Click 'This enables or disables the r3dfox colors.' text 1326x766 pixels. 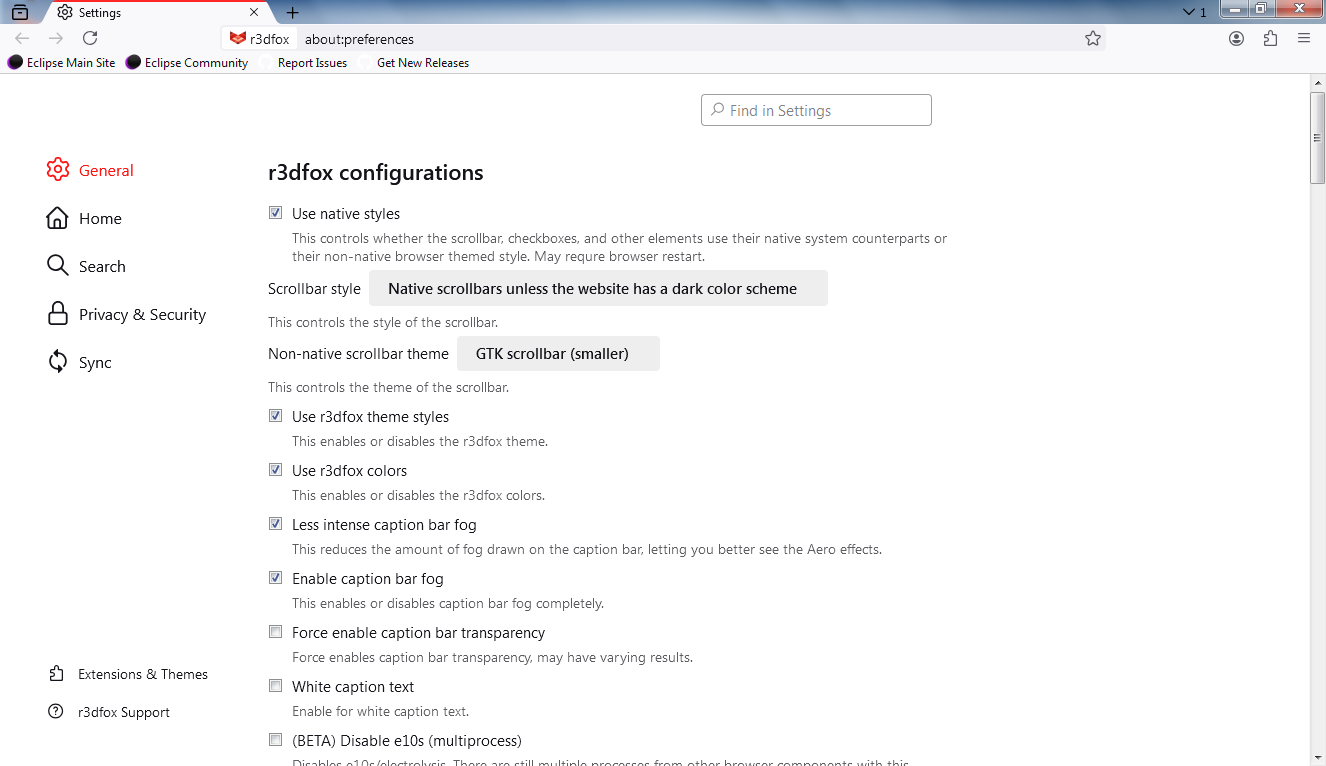418,495
